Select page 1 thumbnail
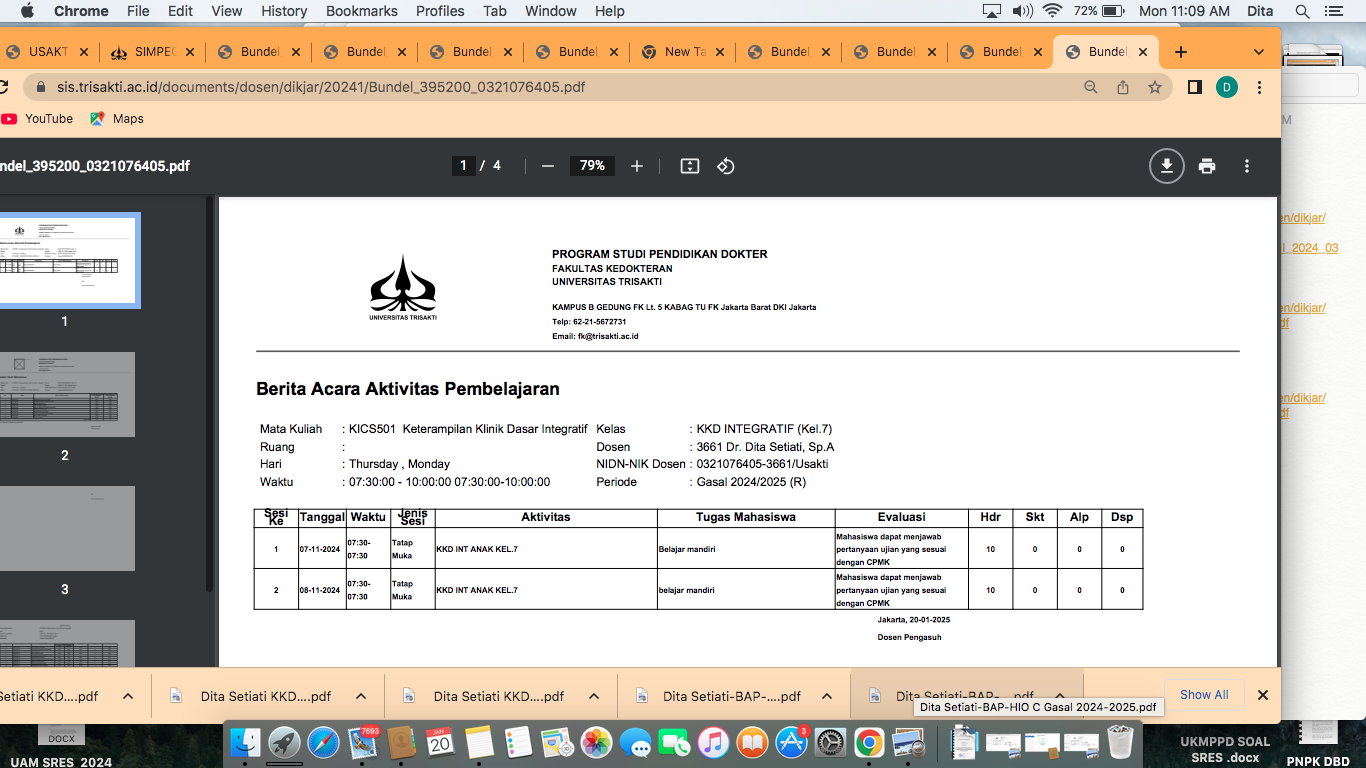 (66, 260)
